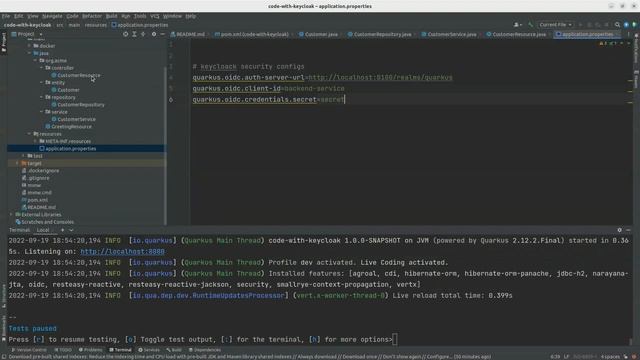This screenshot has height=360, width=640.
Task: Select the Local terminal tab
Action: [43, 230]
